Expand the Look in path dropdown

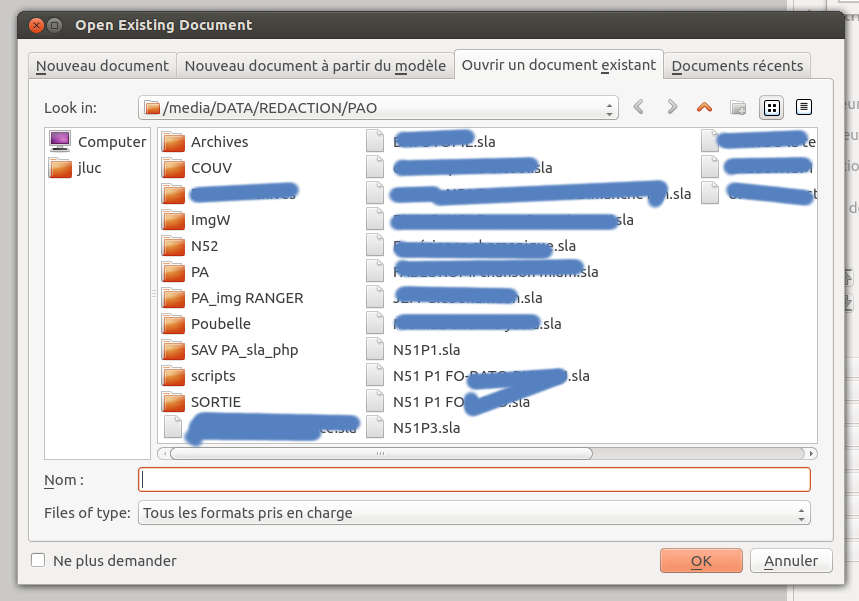[x=609, y=107]
